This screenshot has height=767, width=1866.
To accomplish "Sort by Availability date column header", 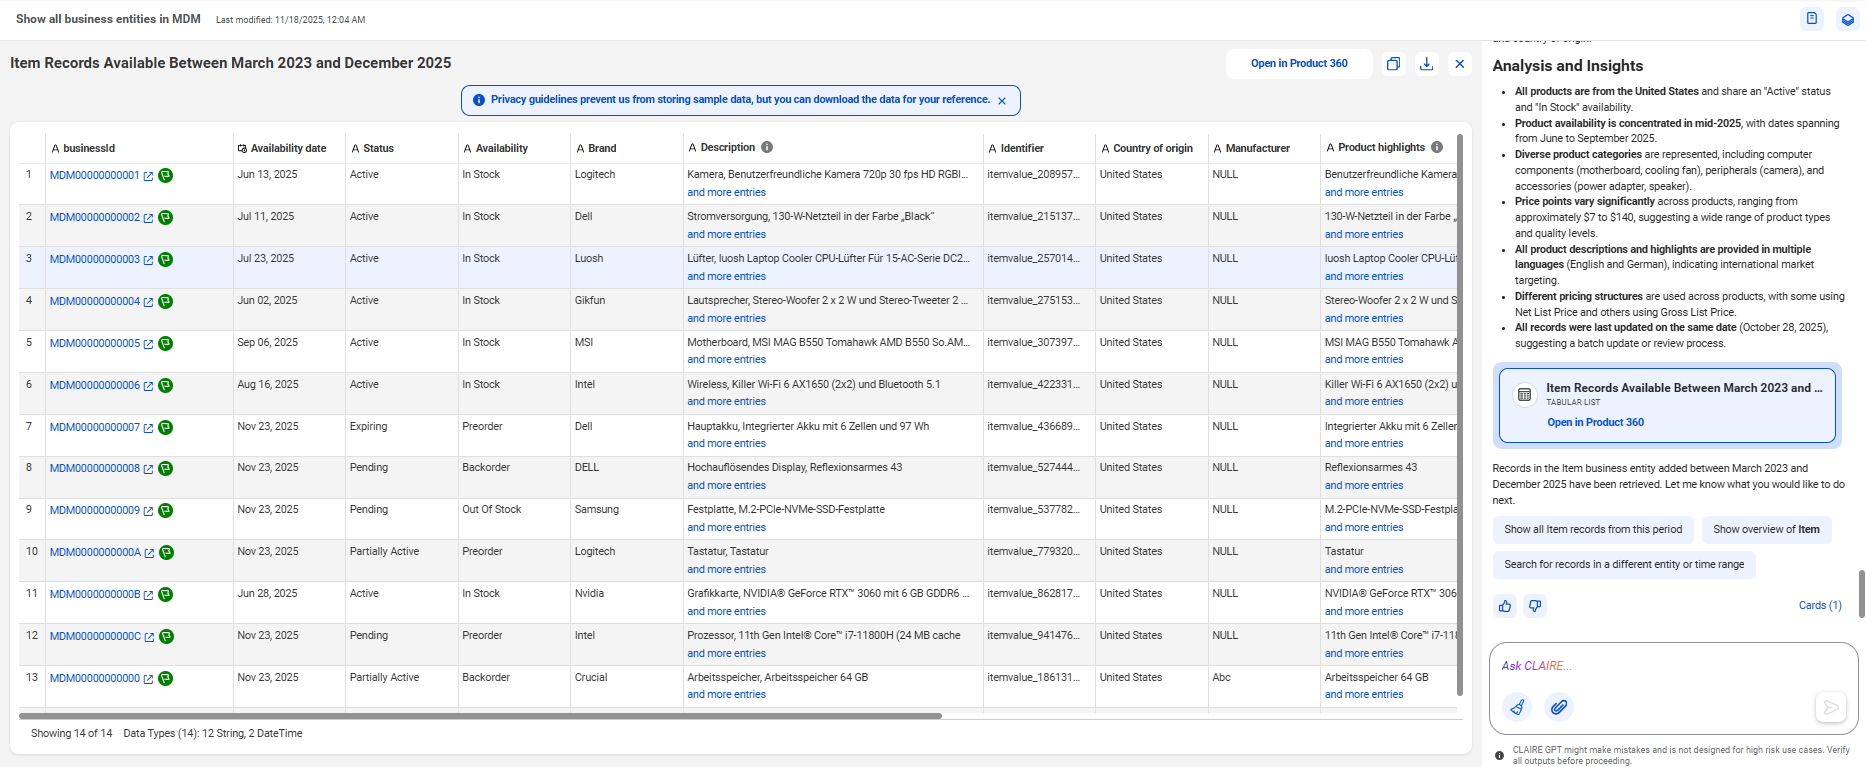I will (x=288, y=148).
